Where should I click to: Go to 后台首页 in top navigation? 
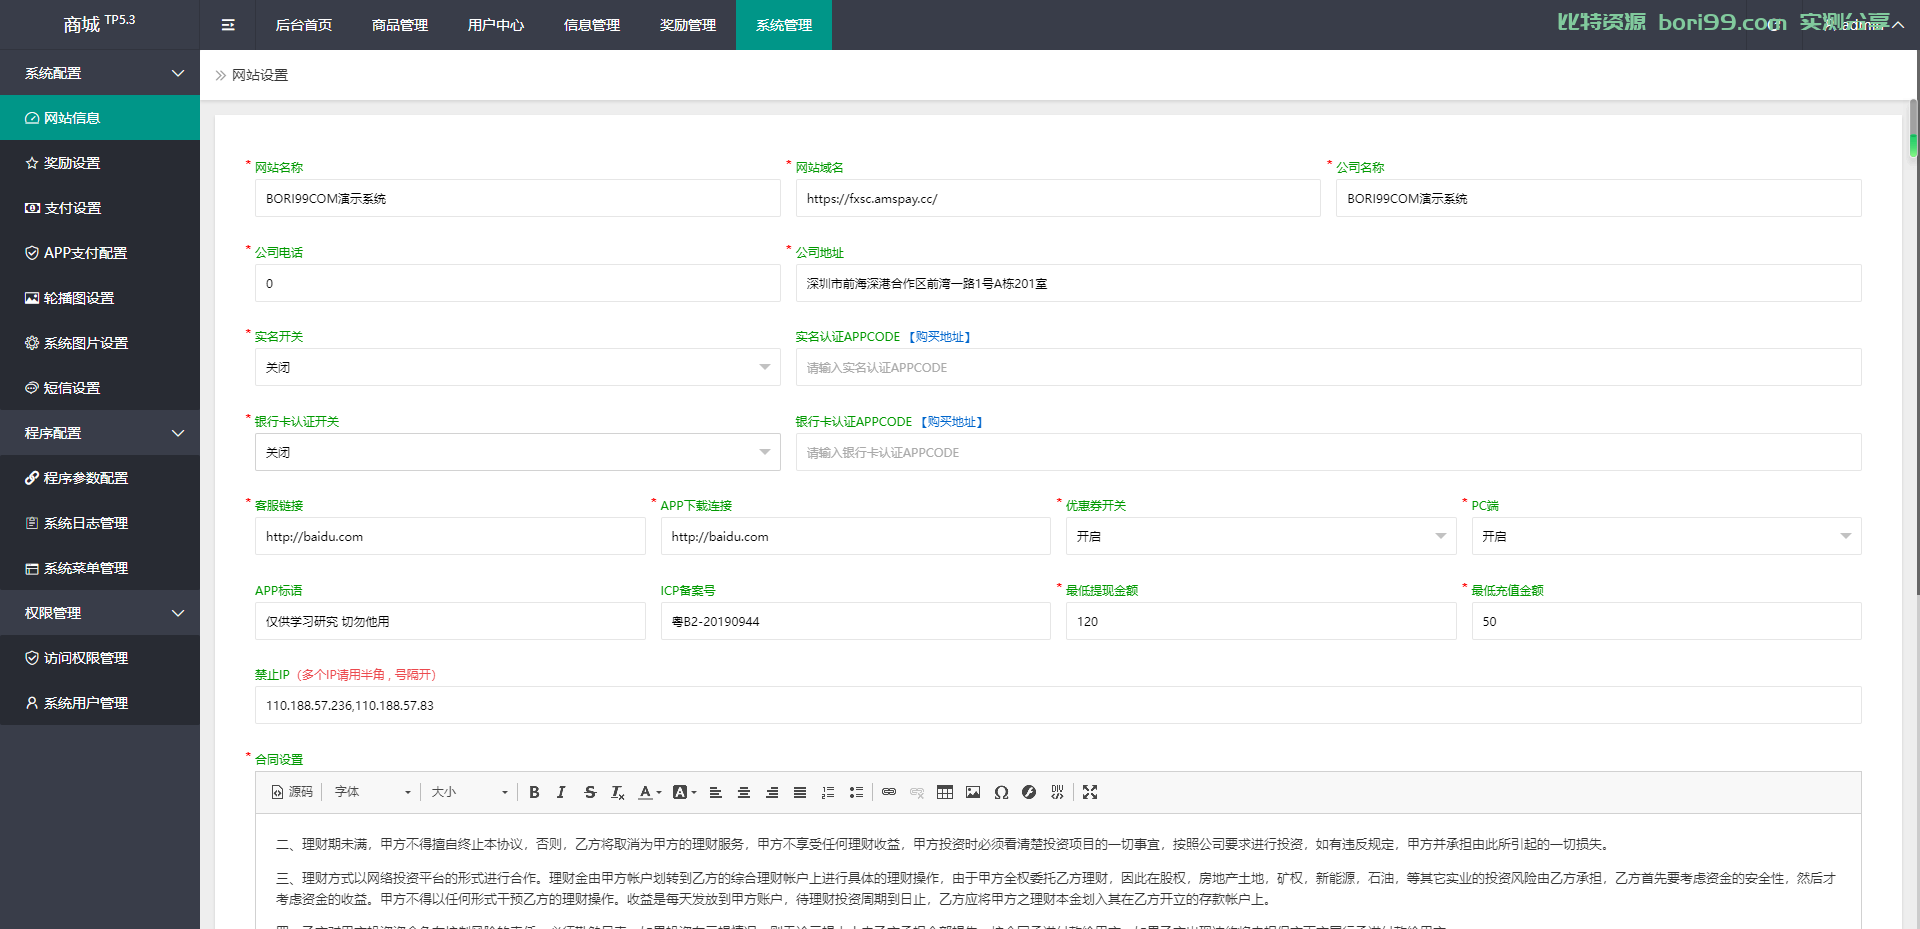pyautogui.click(x=304, y=25)
